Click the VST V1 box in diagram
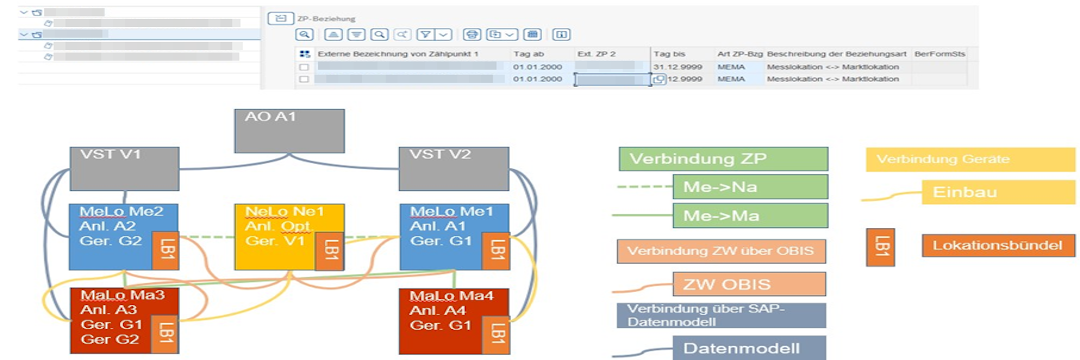This screenshot has width=1080, height=360. pos(125,169)
